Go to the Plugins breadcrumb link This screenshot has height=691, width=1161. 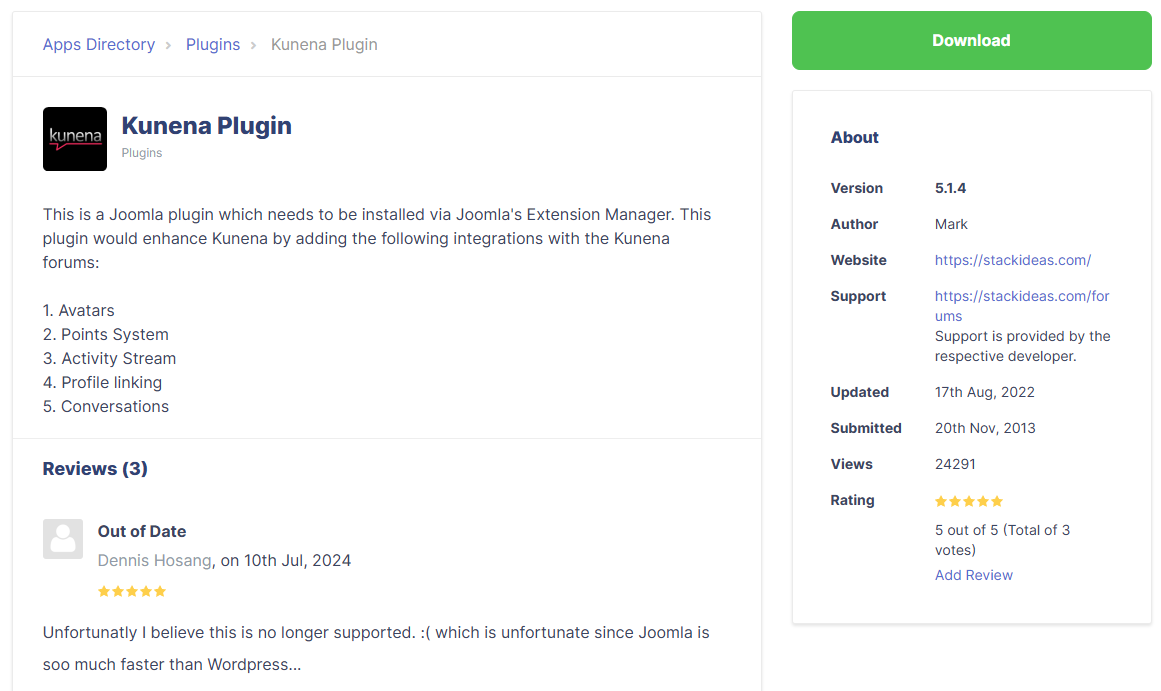pyautogui.click(x=213, y=45)
